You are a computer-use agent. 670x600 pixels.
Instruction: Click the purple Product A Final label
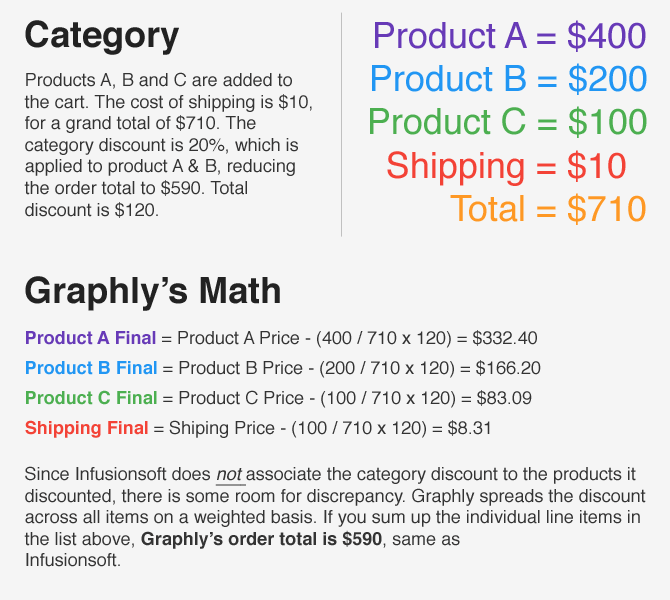91,338
